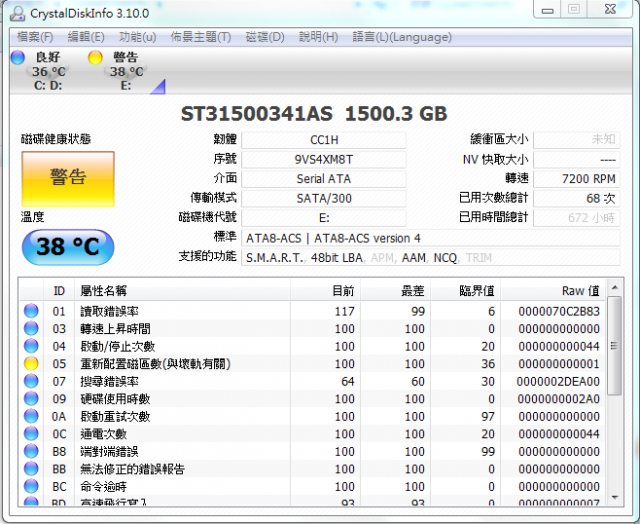Click the status icon for BB 無法修正的錯誤報告
This screenshot has height=524, width=640.
[x=31, y=469]
